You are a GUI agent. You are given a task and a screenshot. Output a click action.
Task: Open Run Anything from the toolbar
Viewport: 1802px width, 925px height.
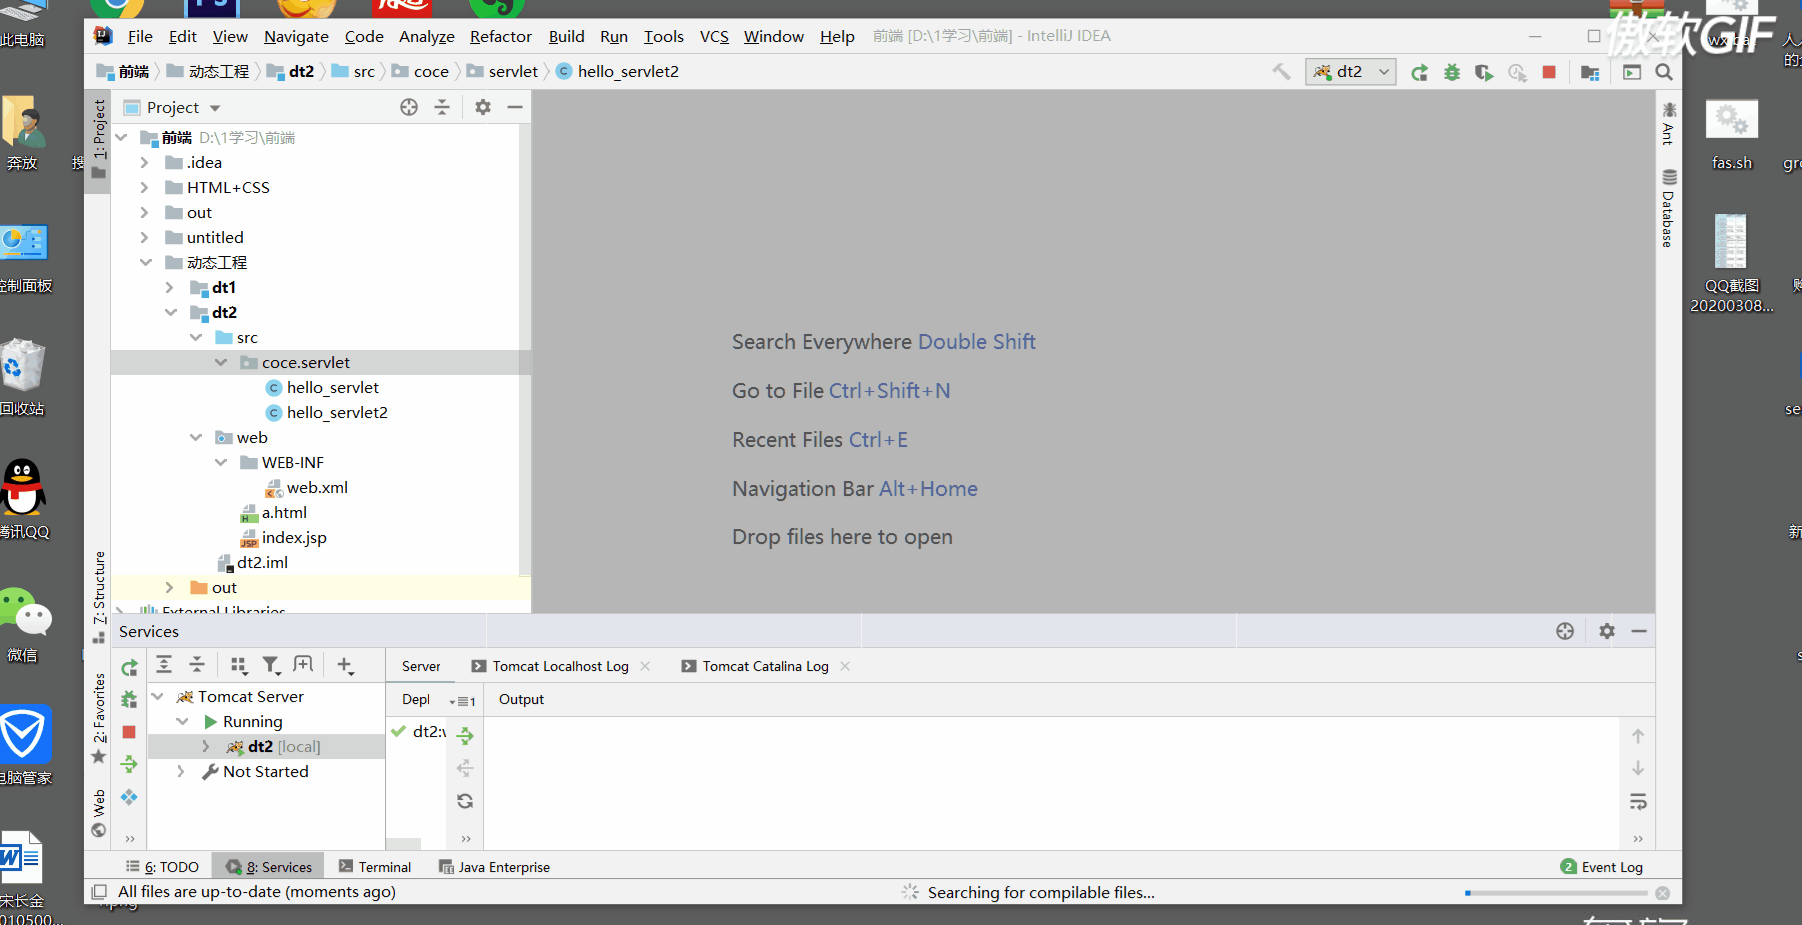point(1632,72)
